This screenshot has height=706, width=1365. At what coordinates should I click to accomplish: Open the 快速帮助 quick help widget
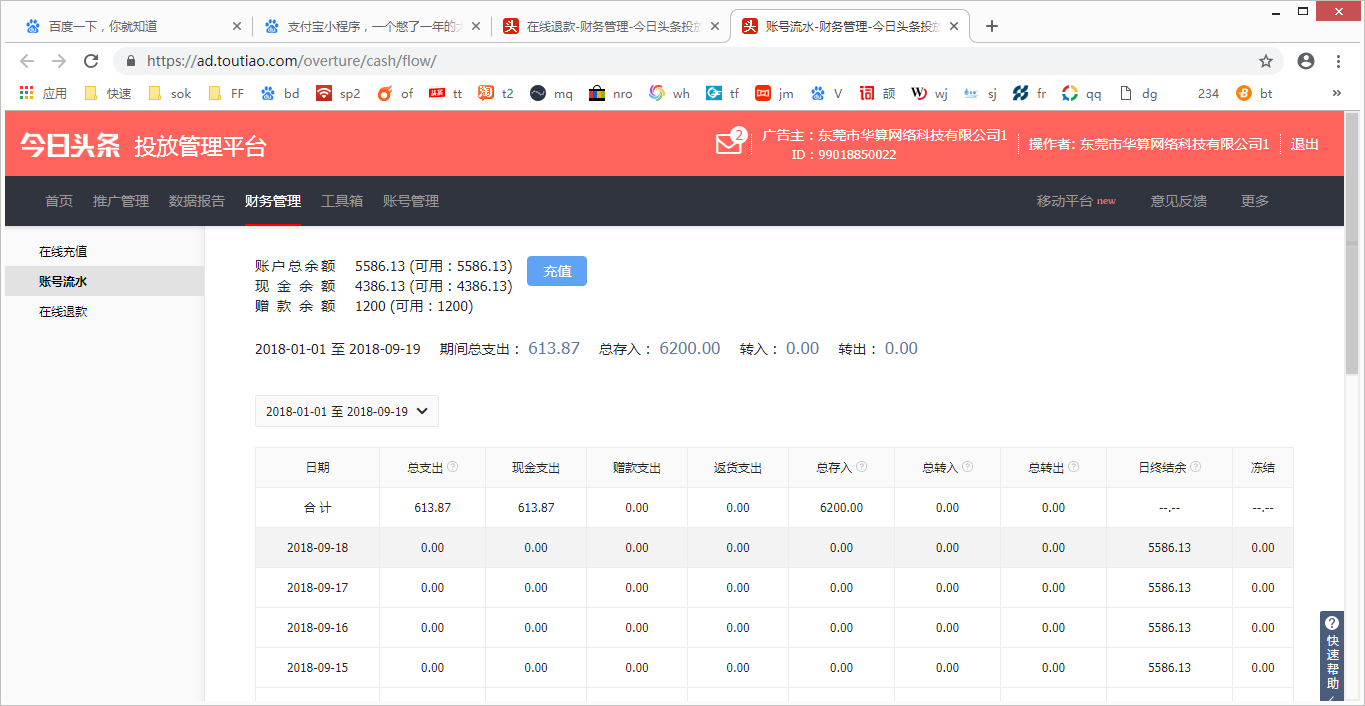pos(1332,656)
